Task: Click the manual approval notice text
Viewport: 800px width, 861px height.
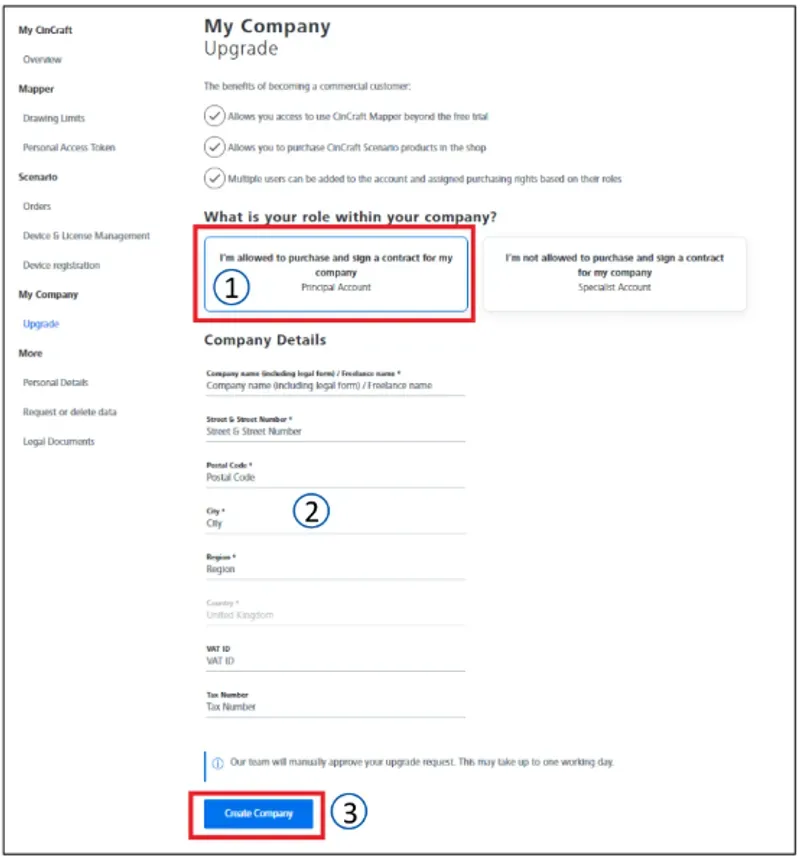Action: coord(422,762)
